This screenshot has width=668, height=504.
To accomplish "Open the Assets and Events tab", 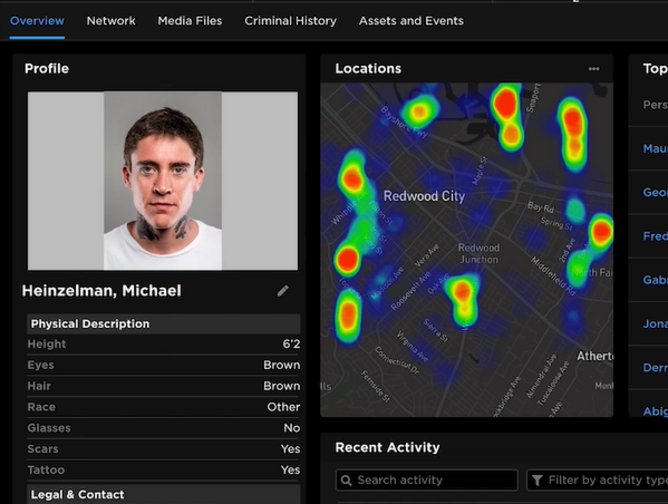I will point(411,21).
